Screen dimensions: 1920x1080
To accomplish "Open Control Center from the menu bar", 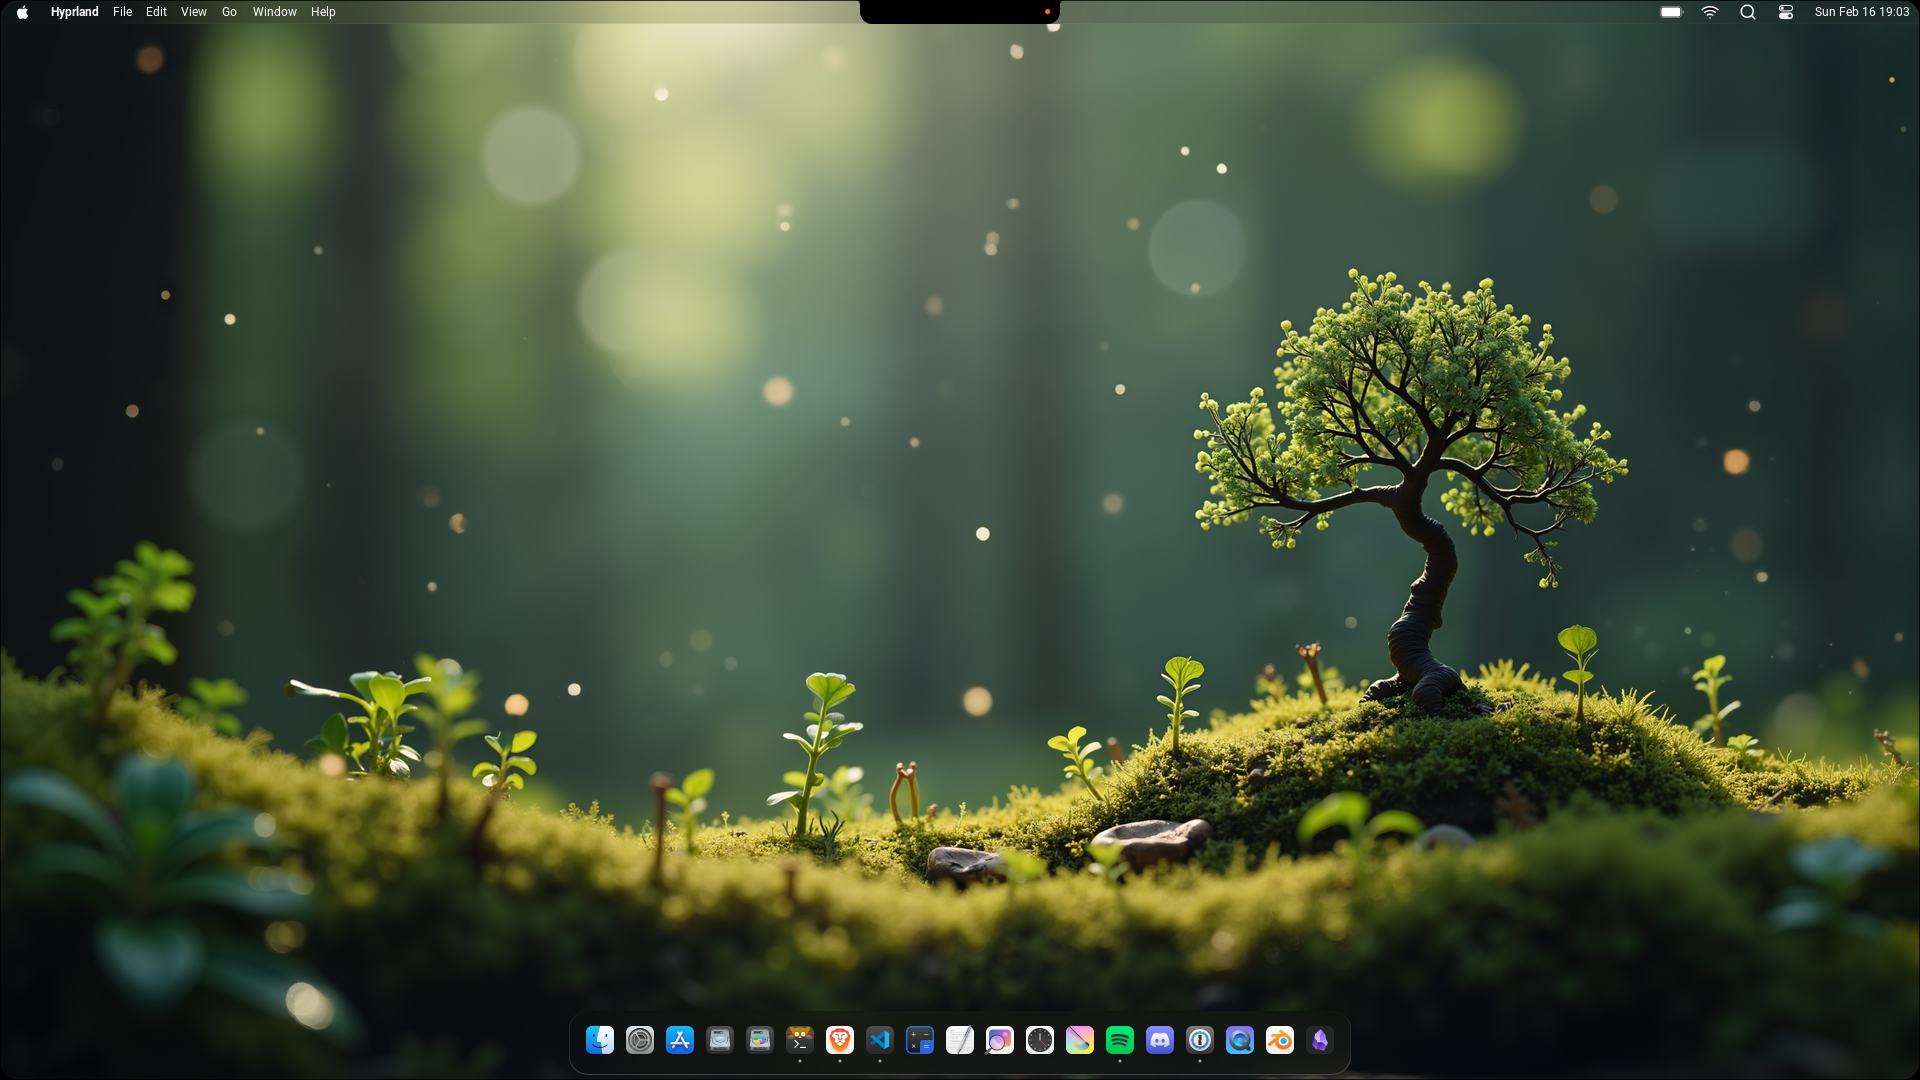I will (x=1786, y=12).
